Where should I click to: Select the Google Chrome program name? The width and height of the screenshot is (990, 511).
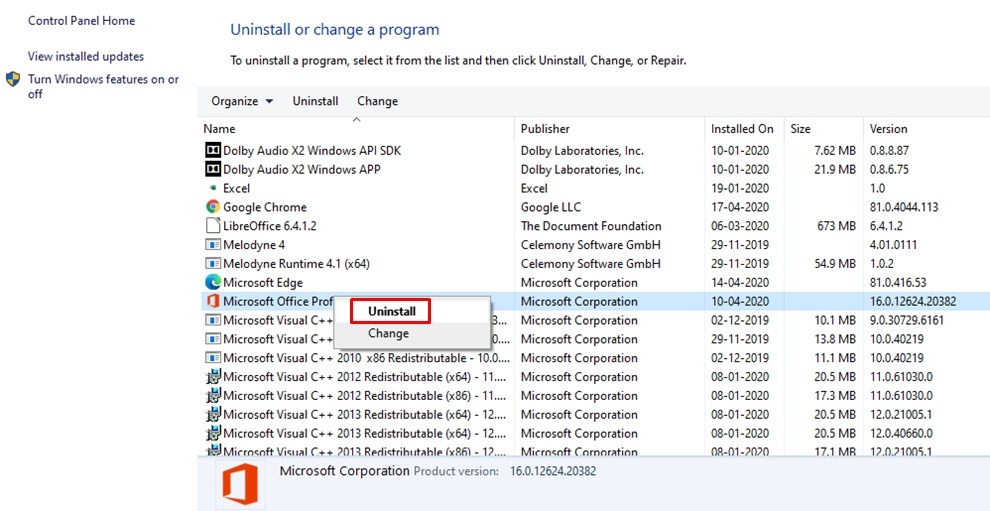click(265, 207)
